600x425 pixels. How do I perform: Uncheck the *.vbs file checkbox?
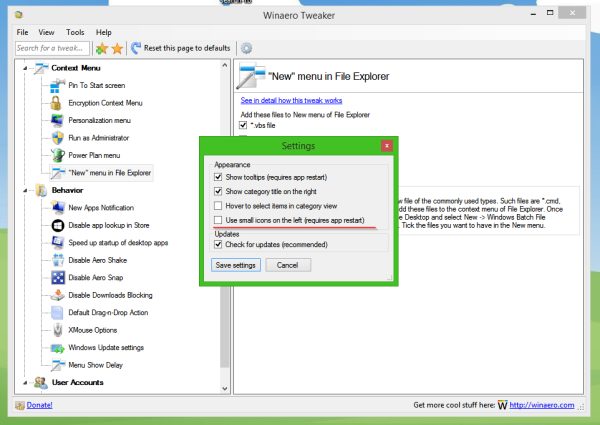pos(243,125)
